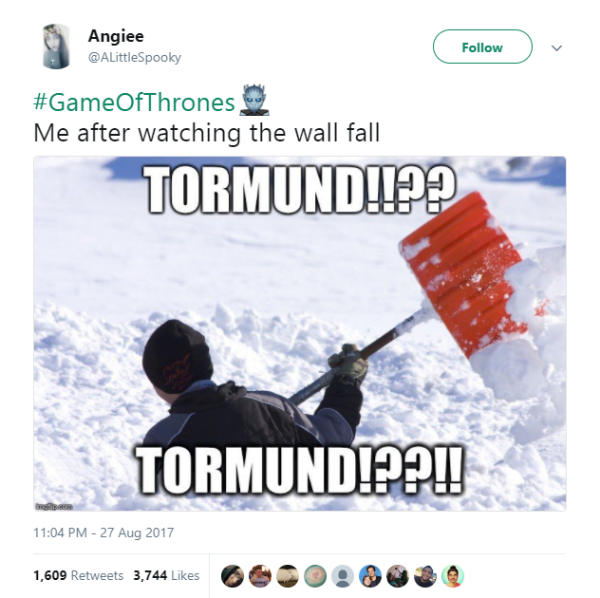Open the @ALittleSpooky handle

[x=134, y=58]
